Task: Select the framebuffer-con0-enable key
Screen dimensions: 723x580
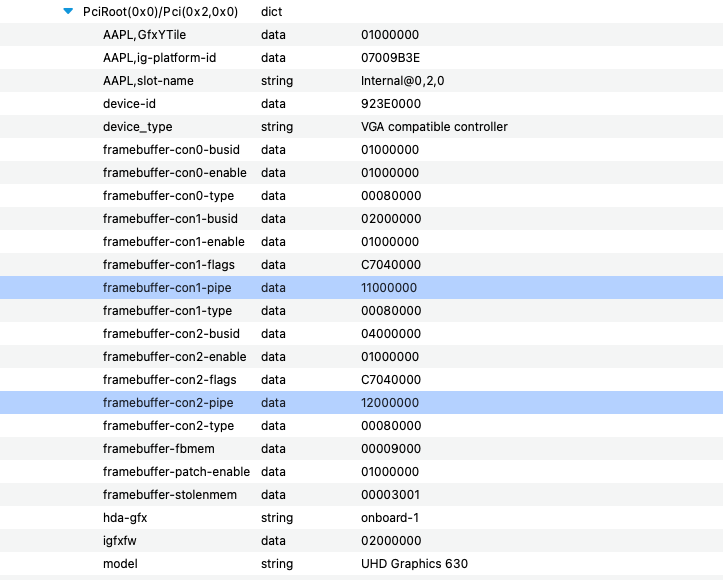Action: coord(175,173)
